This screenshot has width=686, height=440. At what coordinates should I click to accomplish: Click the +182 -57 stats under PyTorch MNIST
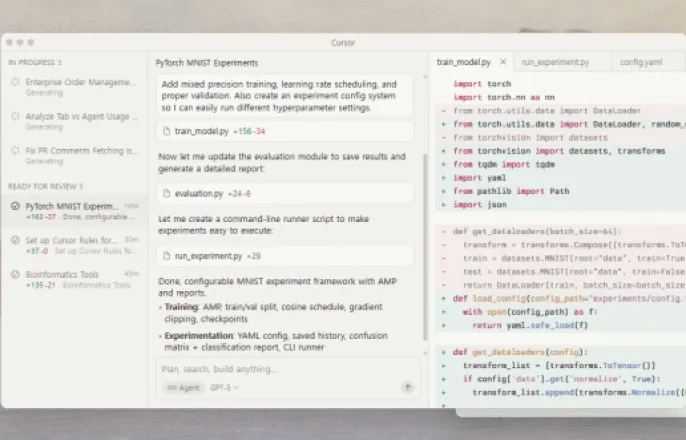click(41, 217)
